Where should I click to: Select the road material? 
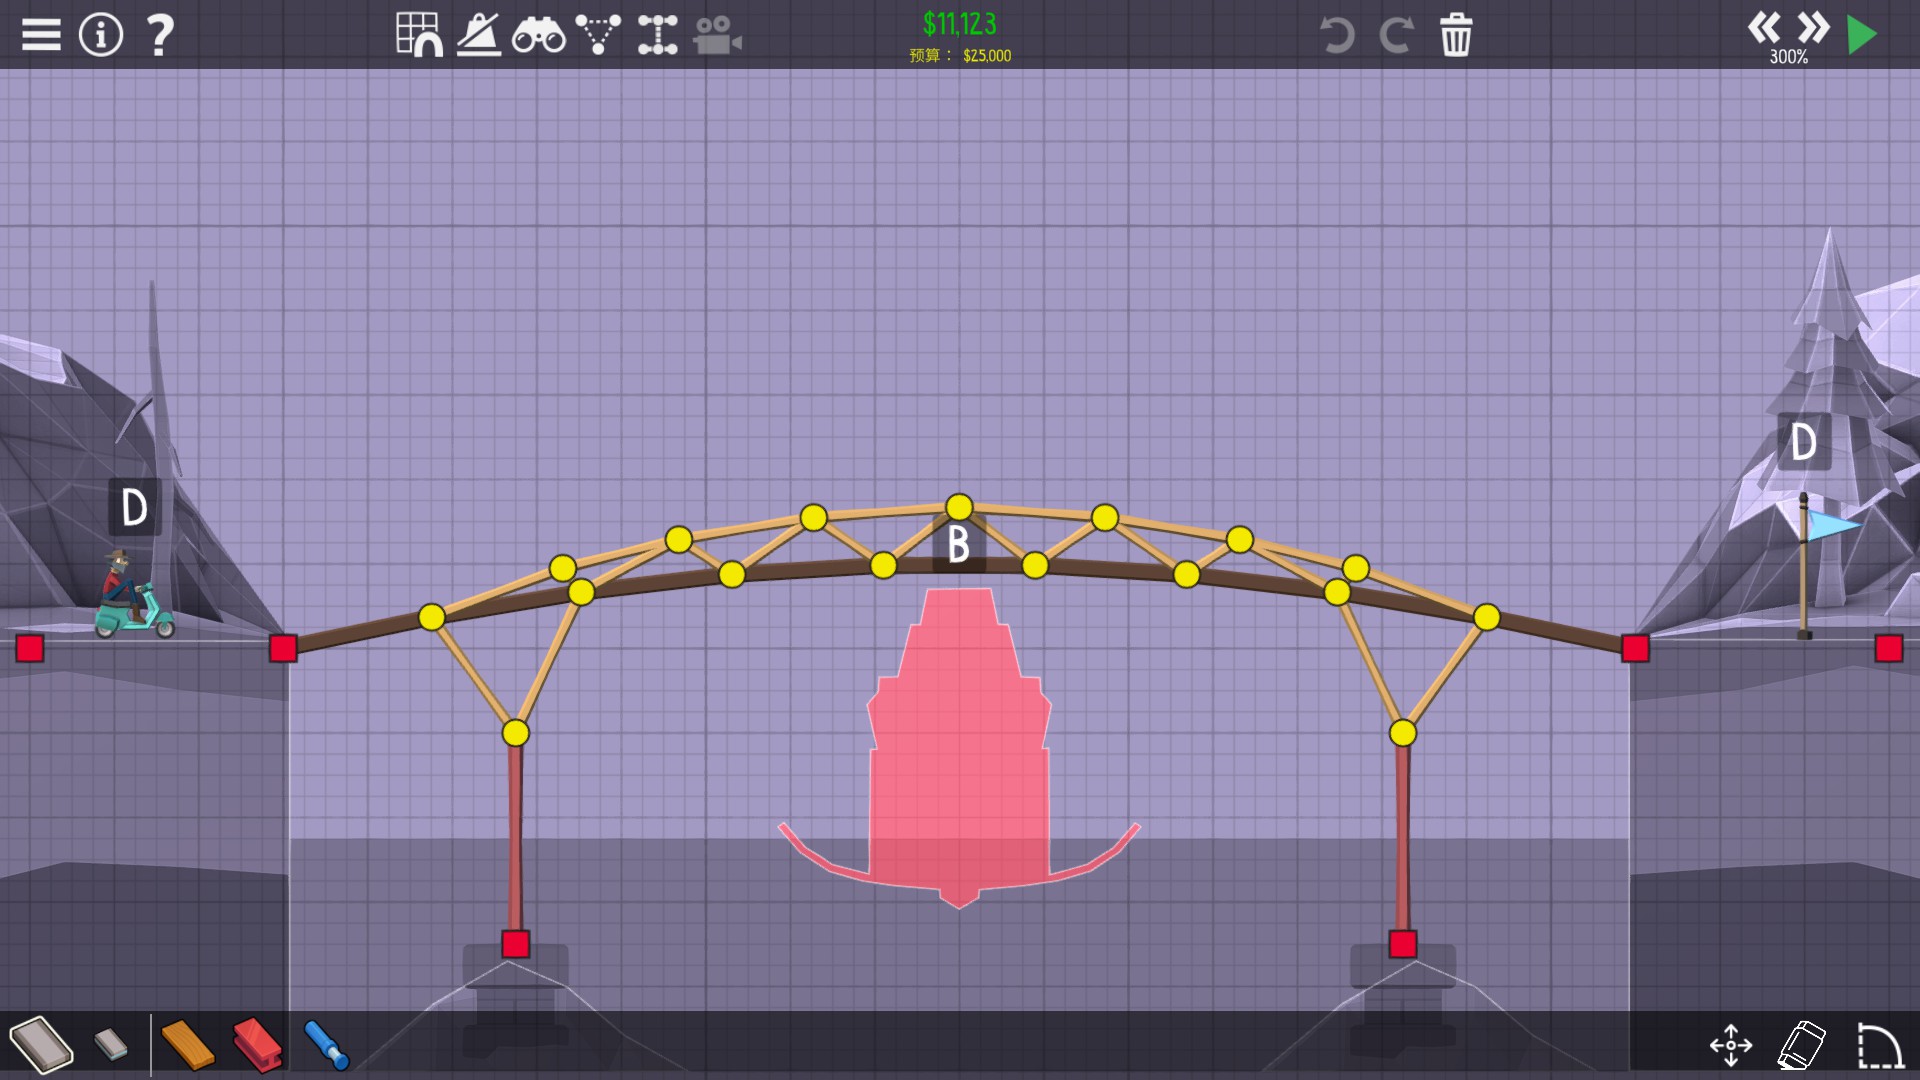tap(41, 1045)
